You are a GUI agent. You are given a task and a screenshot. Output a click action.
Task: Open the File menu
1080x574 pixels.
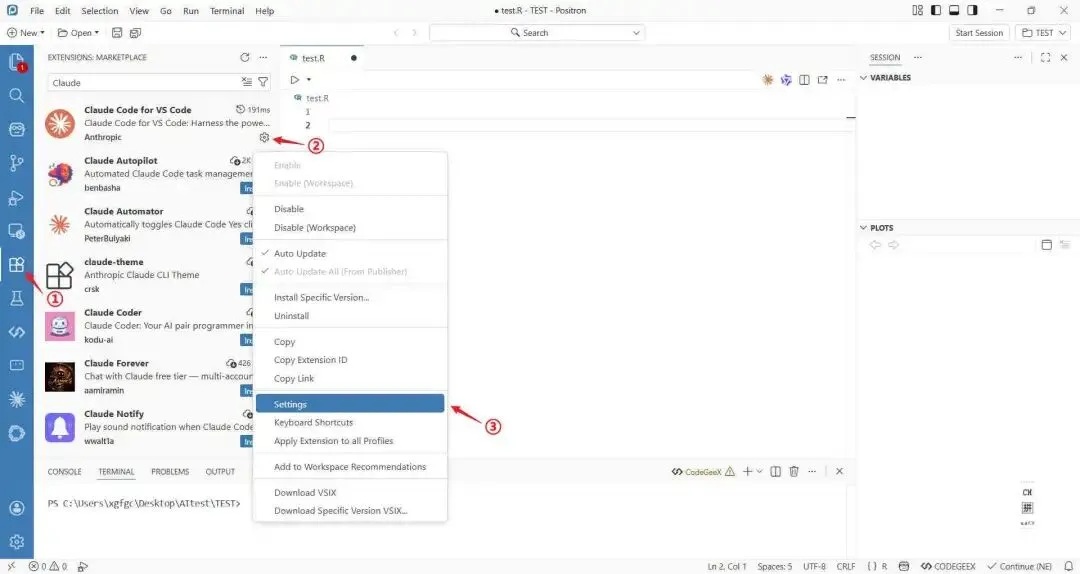click(x=37, y=10)
